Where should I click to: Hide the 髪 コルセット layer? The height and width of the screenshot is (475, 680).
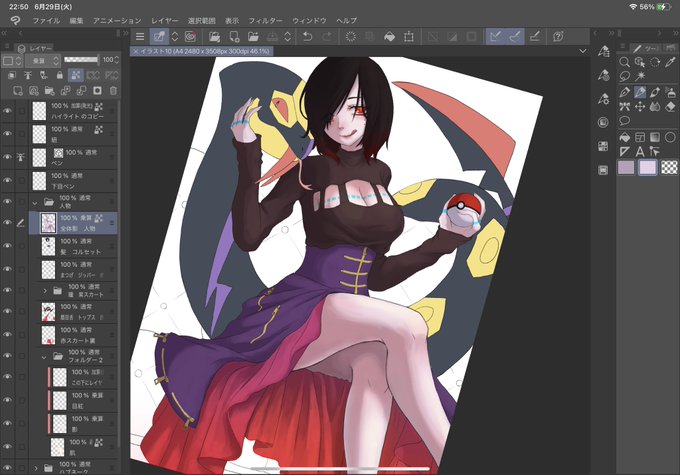tap(7, 246)
